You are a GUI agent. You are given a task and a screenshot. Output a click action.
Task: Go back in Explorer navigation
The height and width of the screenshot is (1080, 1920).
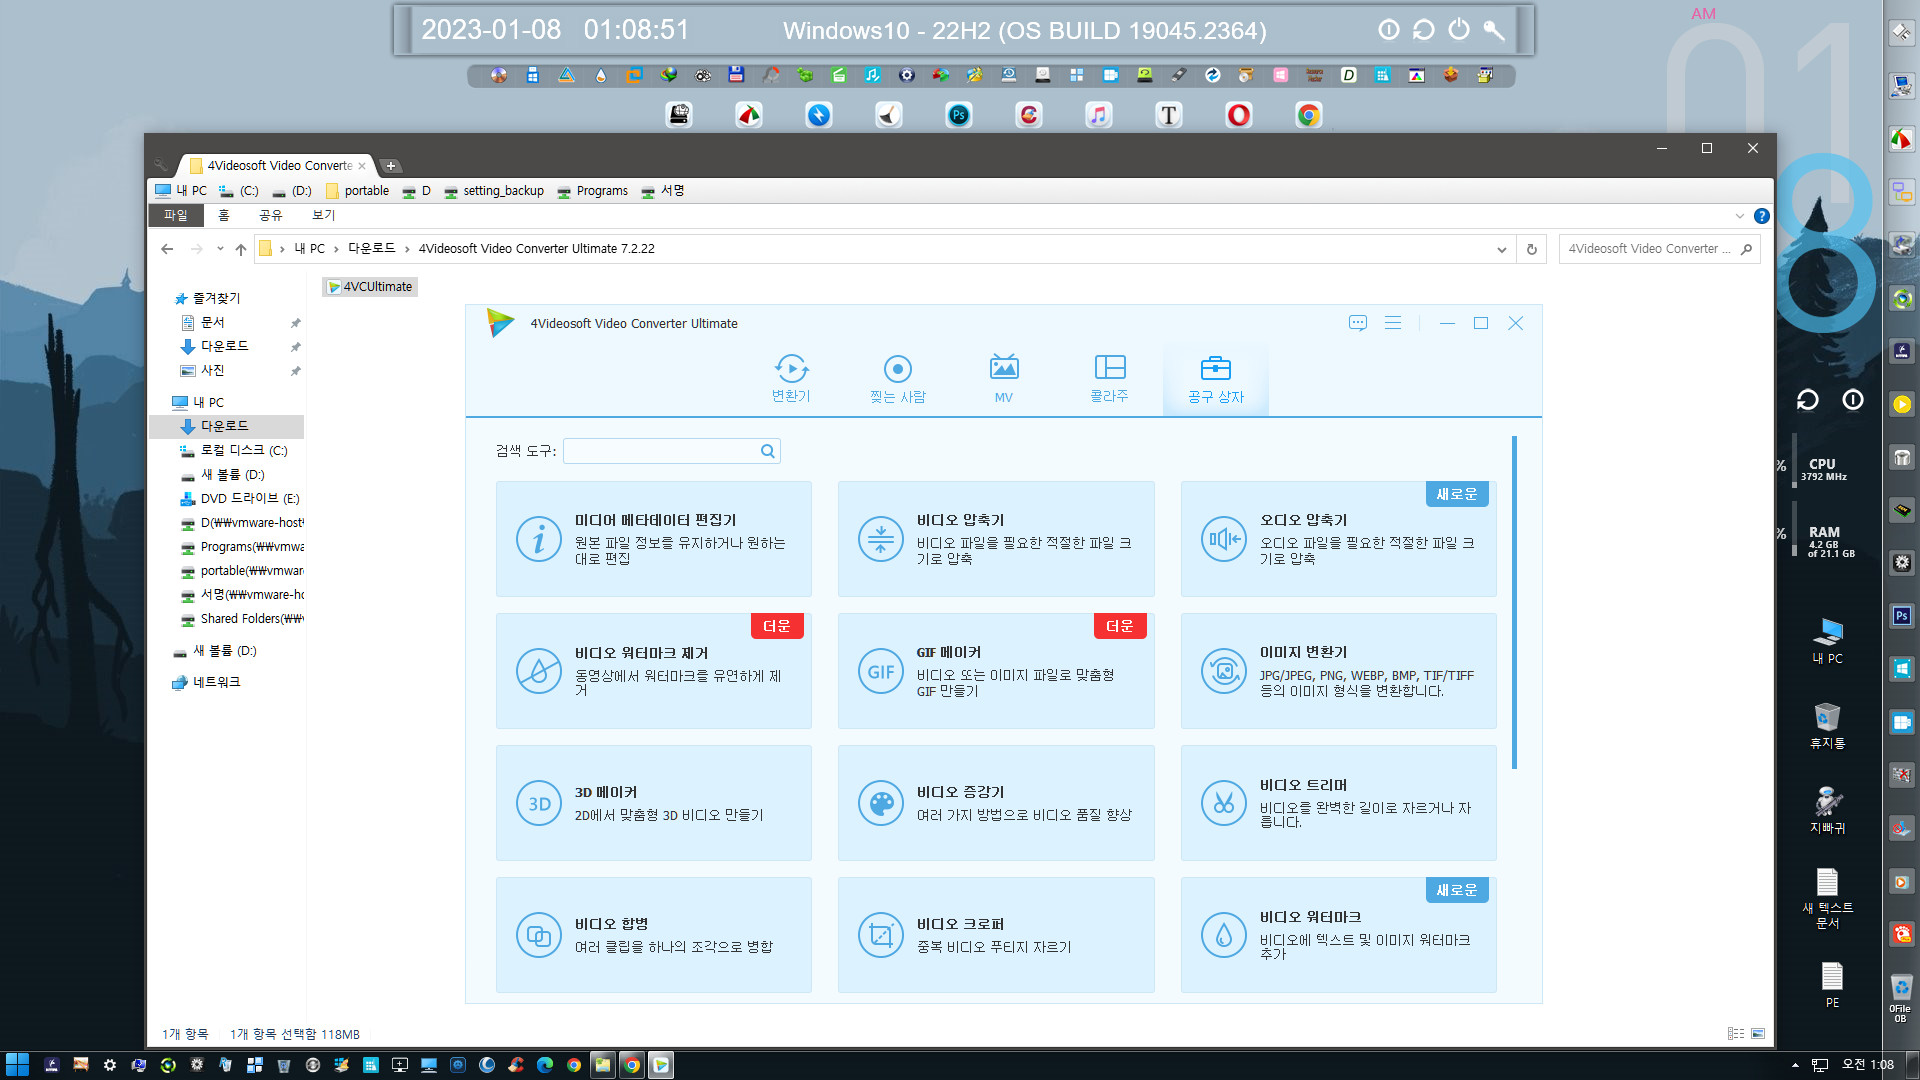pos(167,249)
